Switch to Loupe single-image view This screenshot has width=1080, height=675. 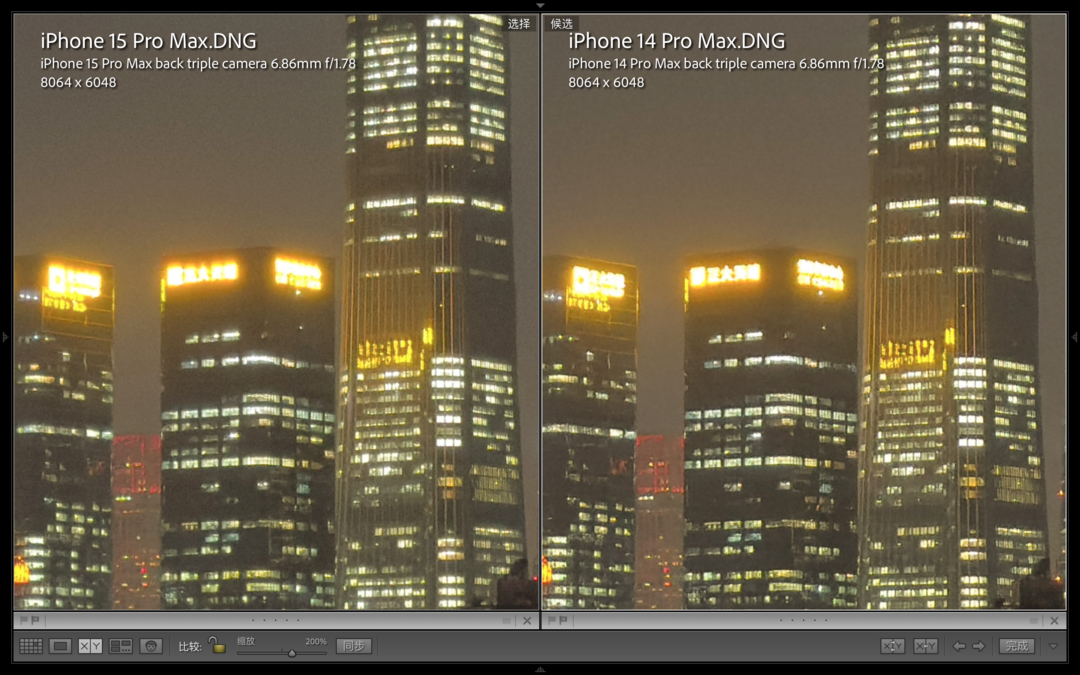61,646
